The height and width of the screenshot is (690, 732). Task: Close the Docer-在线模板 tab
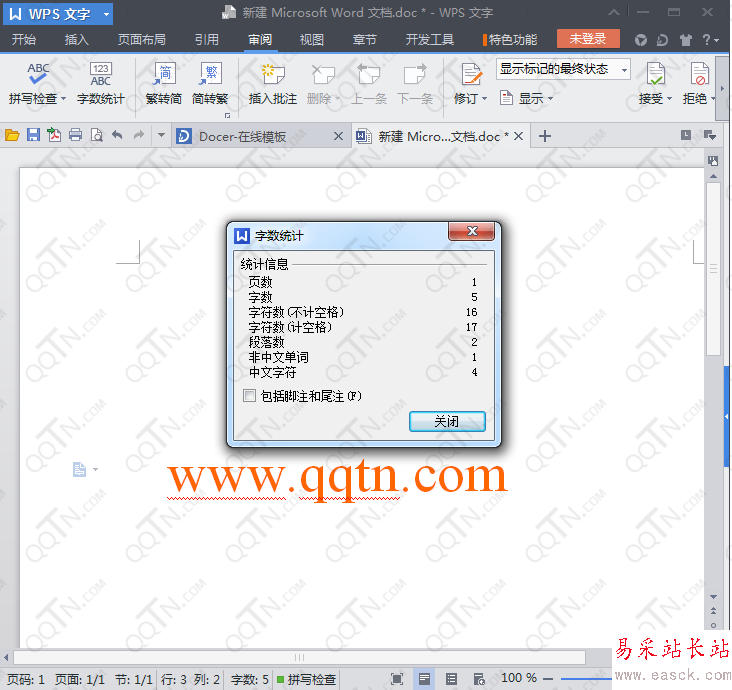(338, 136)
